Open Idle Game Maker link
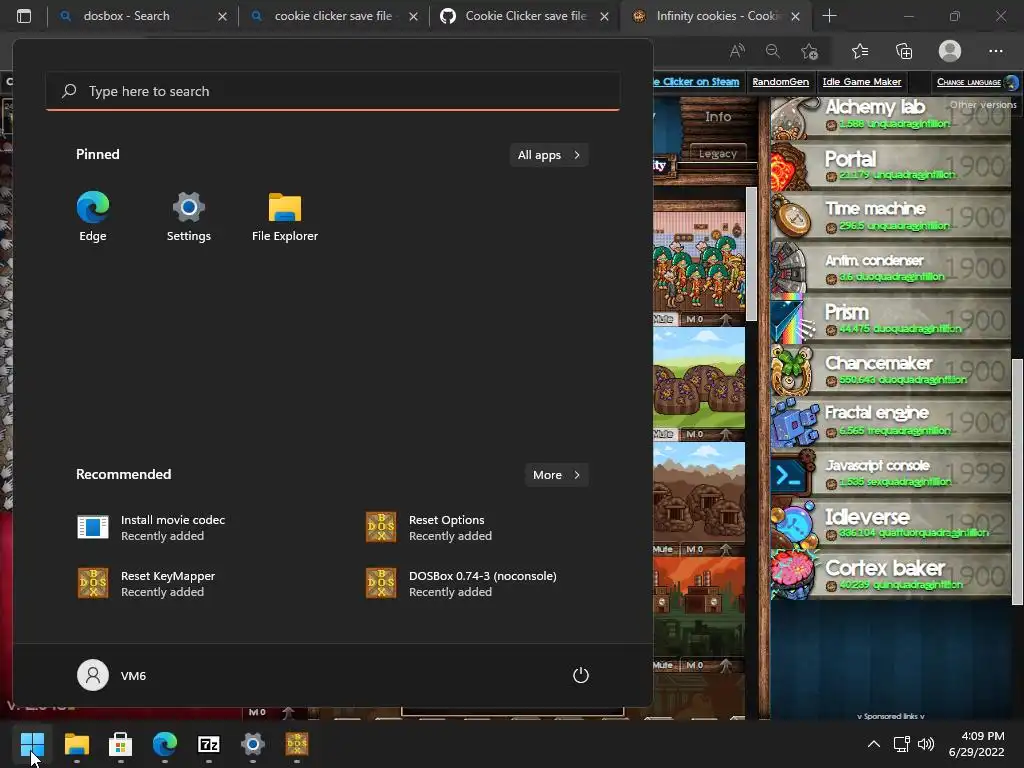 [x=861, y=82]
